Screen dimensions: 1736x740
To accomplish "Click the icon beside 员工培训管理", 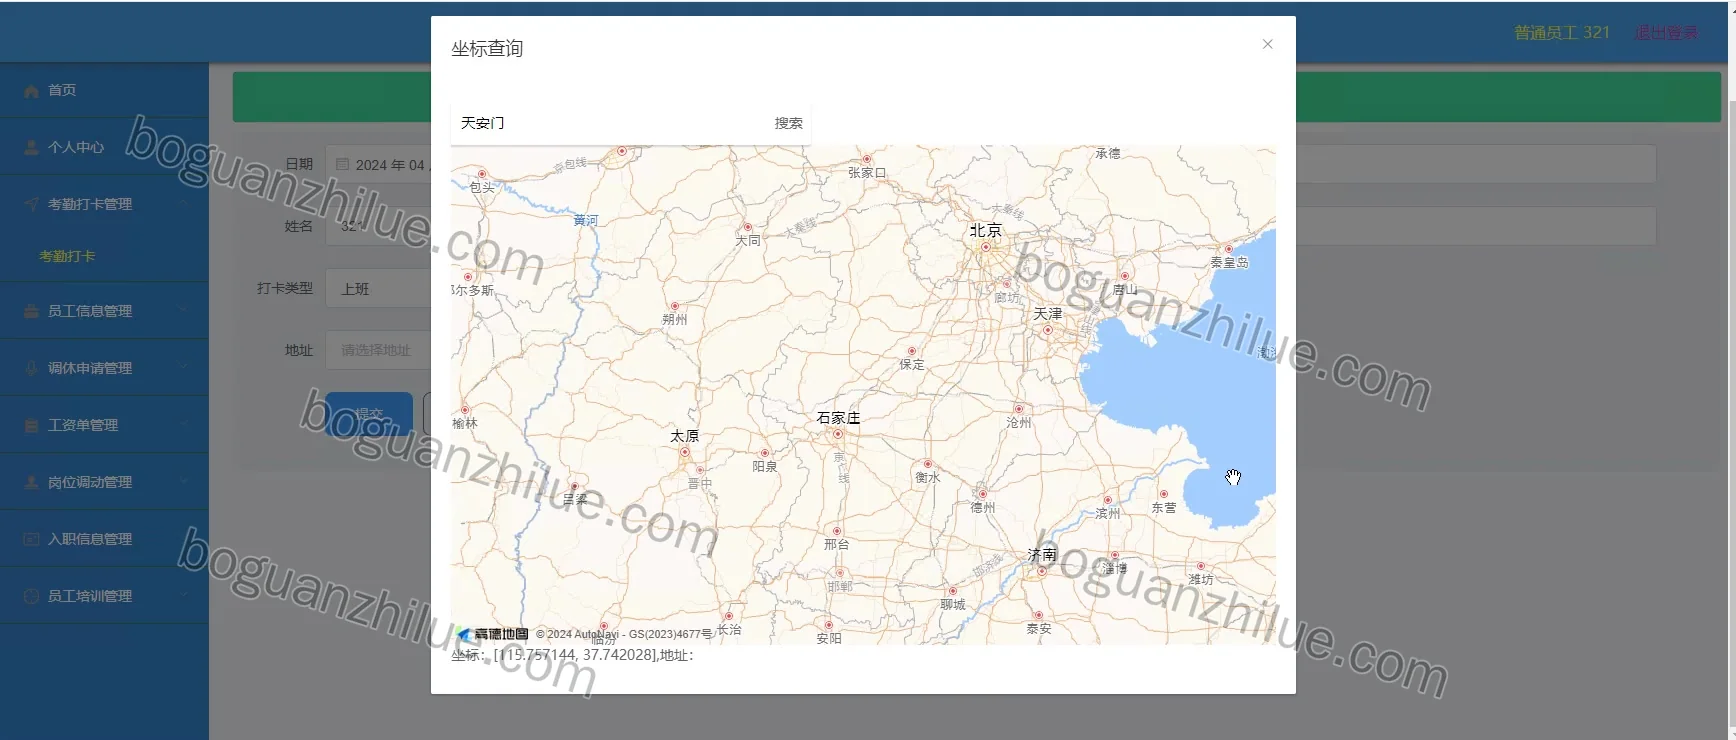I will point(31,596).
